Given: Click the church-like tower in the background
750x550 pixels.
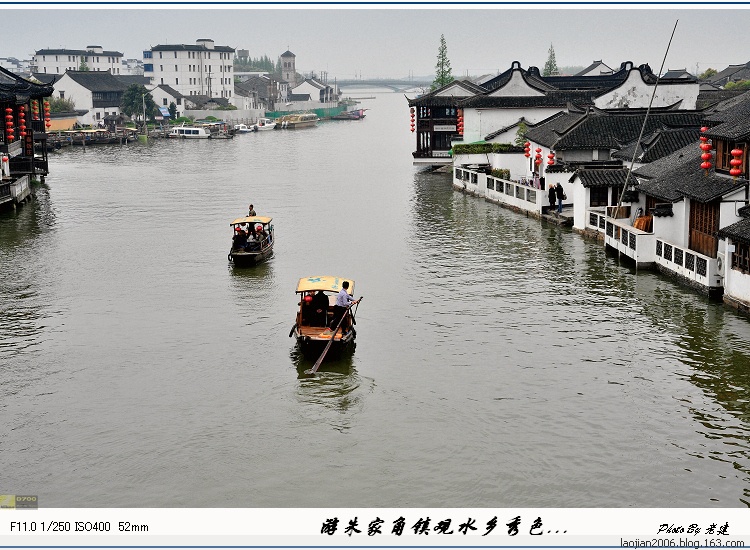Looking at the screenshot, I should click(288, 67).
